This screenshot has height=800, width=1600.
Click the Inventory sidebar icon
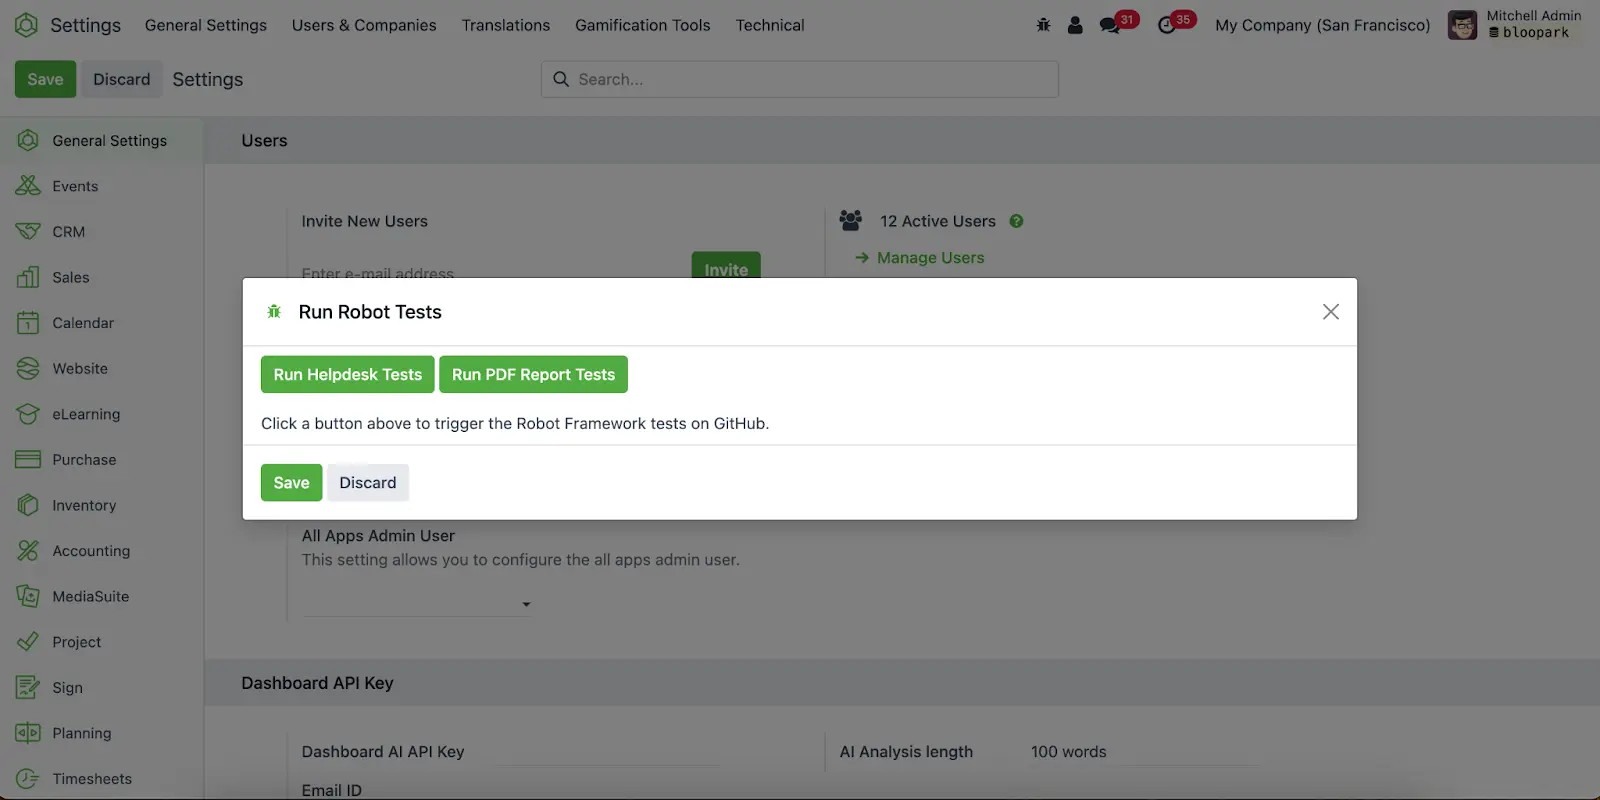tap(28, 505)
